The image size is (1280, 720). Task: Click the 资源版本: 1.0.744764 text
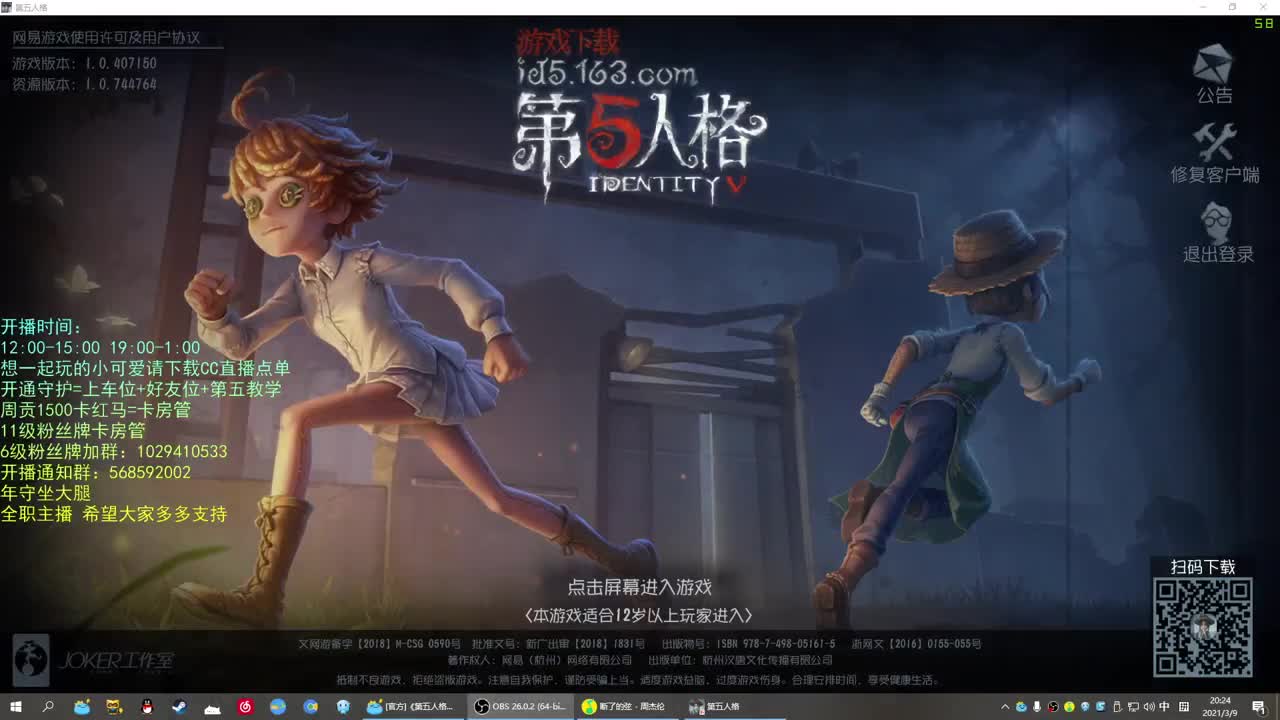84,85
